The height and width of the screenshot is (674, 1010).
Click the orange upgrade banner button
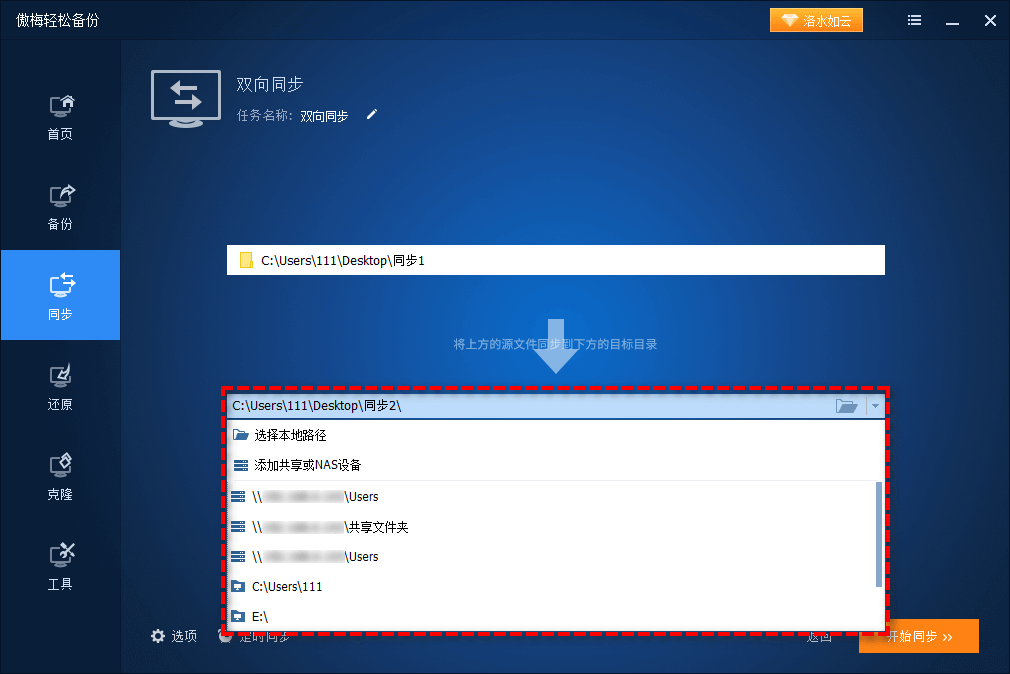point(816,19)
